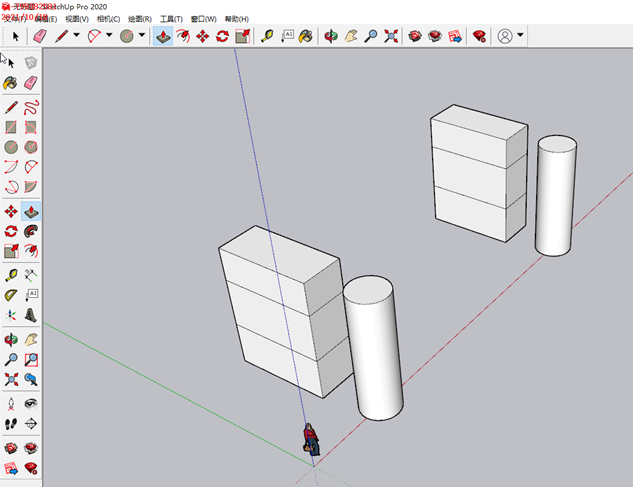633x487 pixels.
Task: Click the 窗口(W) menu
Action: click(x=204, y=18)
